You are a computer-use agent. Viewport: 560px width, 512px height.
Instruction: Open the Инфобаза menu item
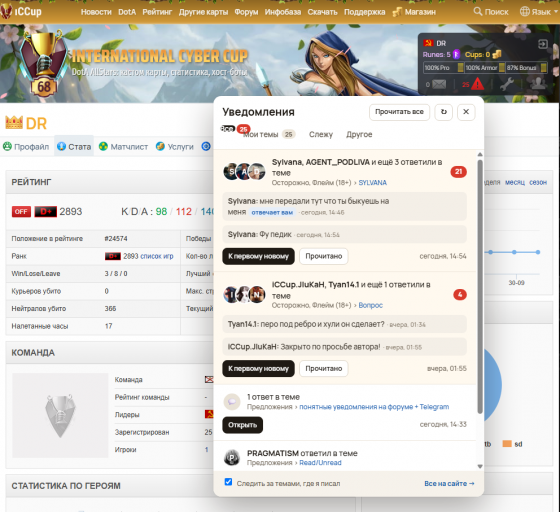pyautogui.click(x=283, y=12)
